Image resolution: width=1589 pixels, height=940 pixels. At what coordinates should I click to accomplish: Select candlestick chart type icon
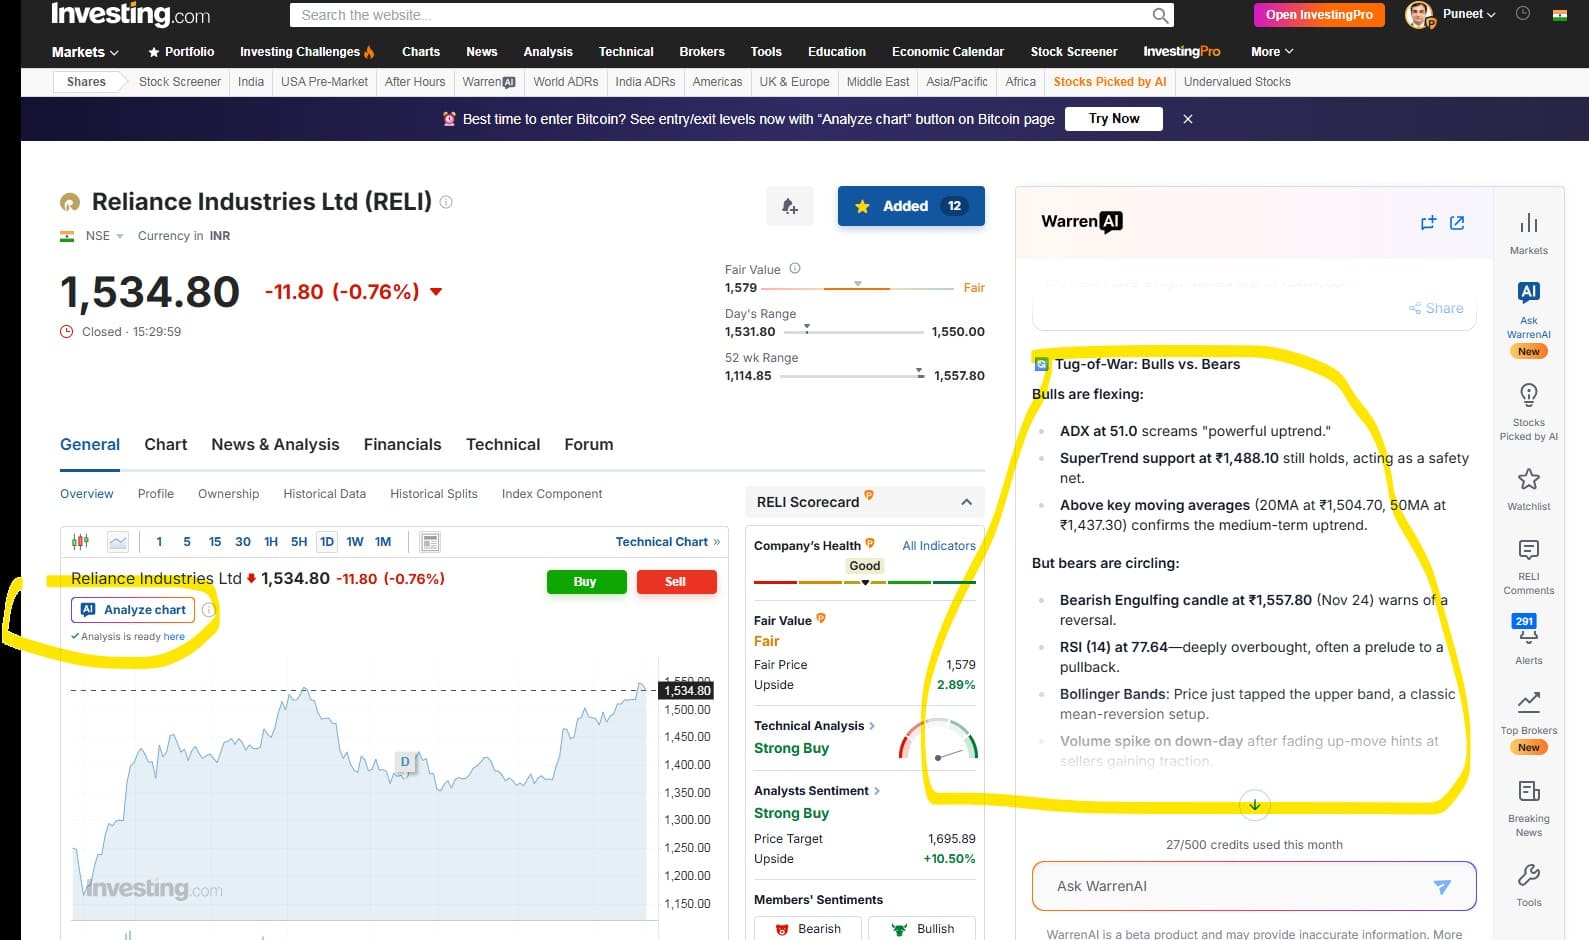tap(80, 542)
